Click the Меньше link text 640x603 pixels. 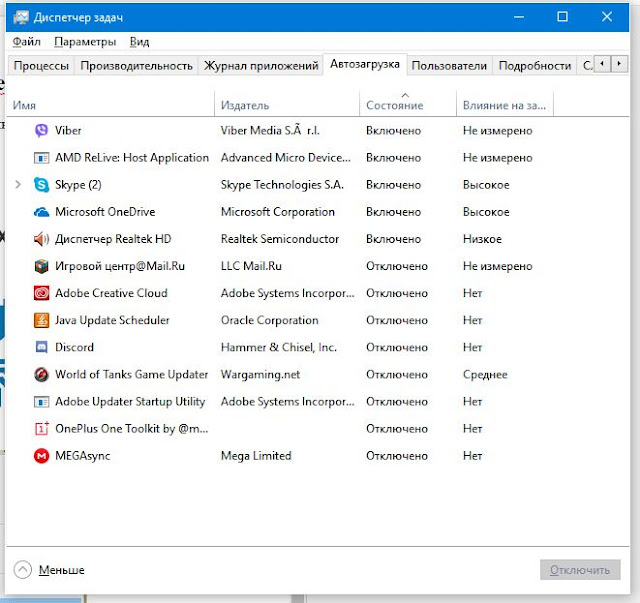tap(62, 570)
